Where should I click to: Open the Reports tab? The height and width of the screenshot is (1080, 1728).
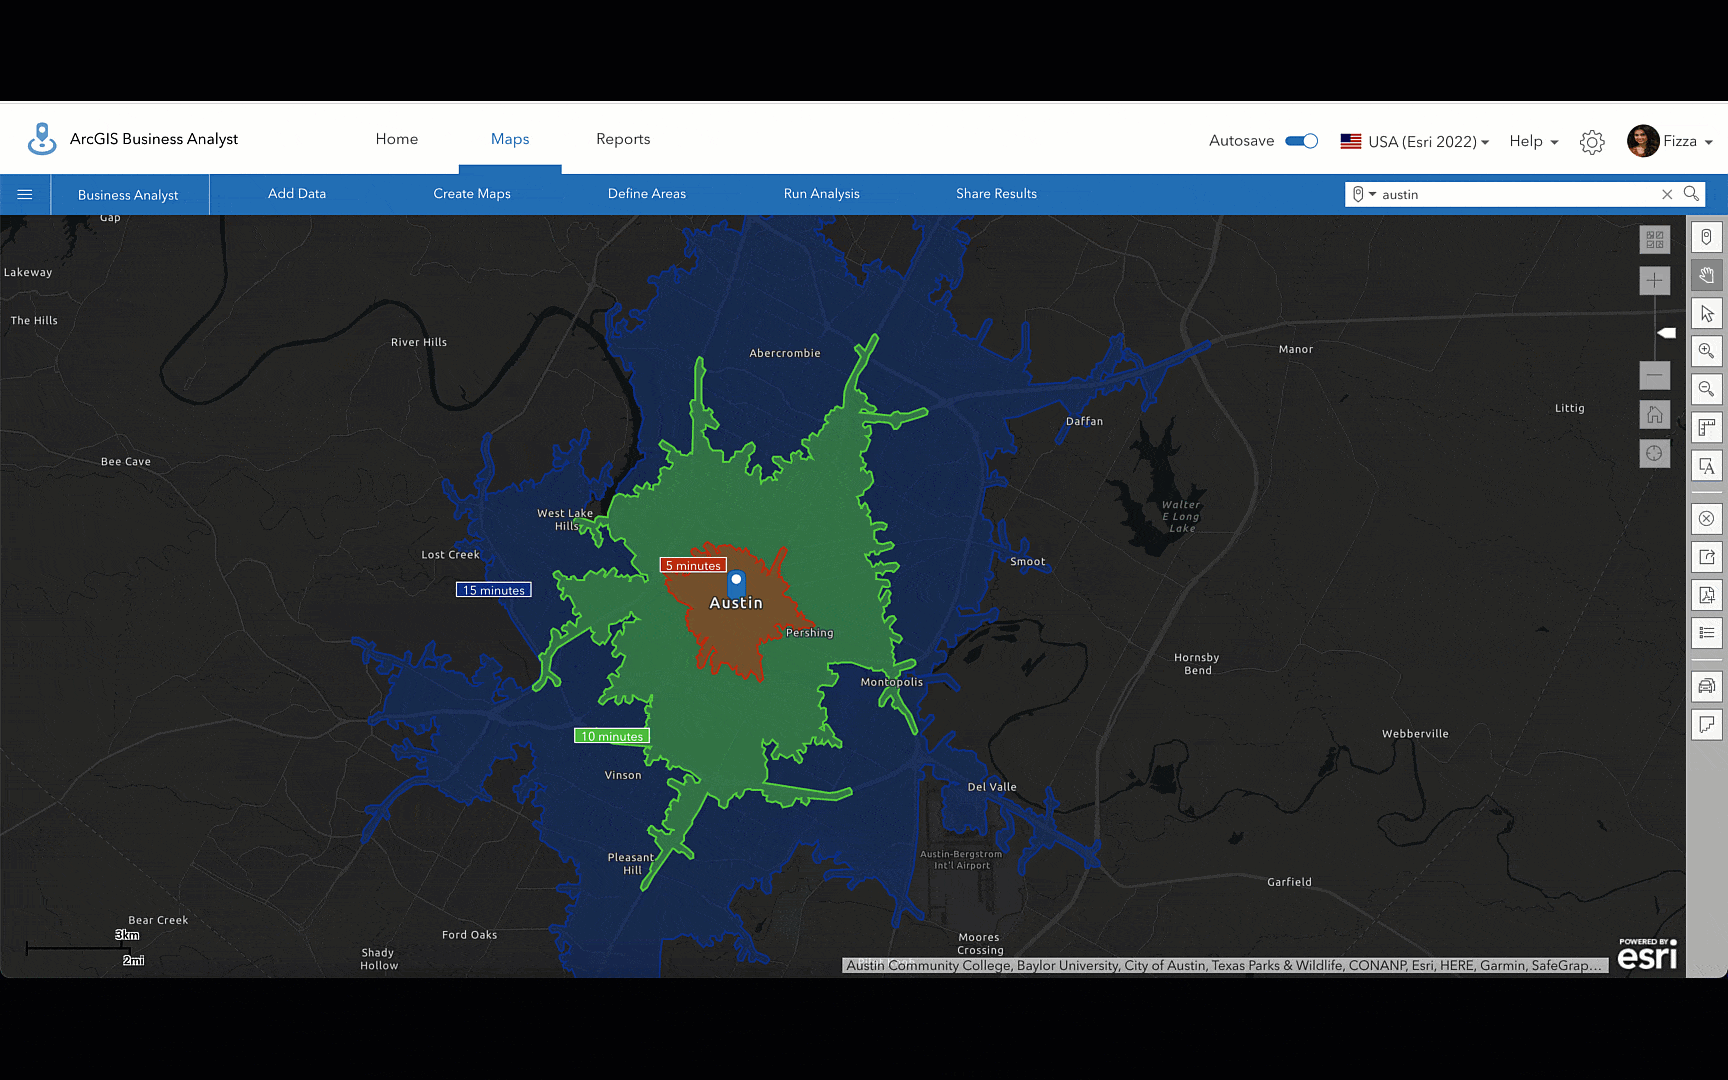coord(623,139)
